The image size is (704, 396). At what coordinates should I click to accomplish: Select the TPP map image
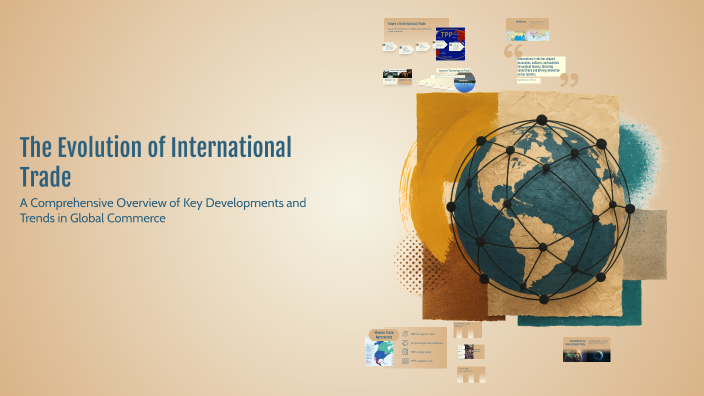450,44
